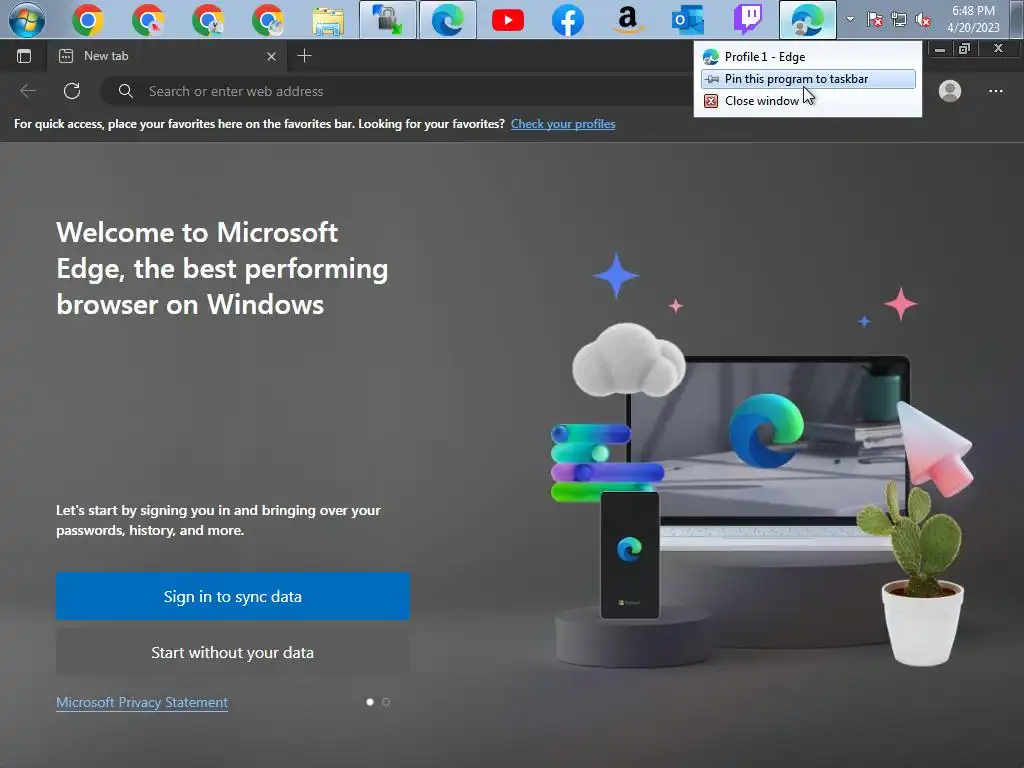Open a new tab with the plus button
1024x768 pixels.
point(304,56)
